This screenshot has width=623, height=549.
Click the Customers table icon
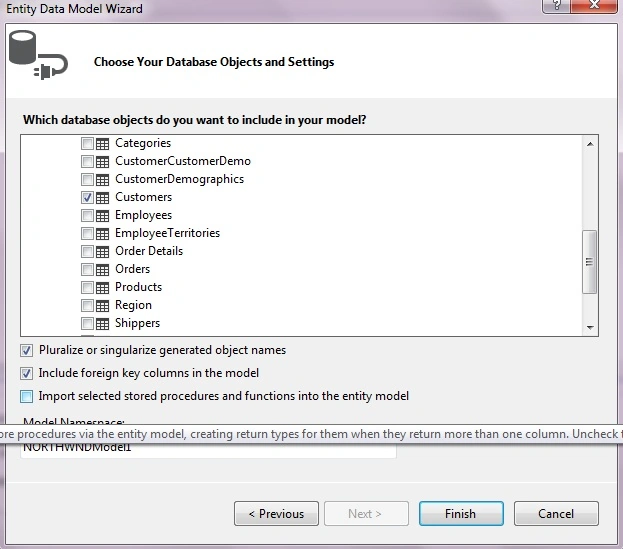pyautogui.click(x=103, y=197)
